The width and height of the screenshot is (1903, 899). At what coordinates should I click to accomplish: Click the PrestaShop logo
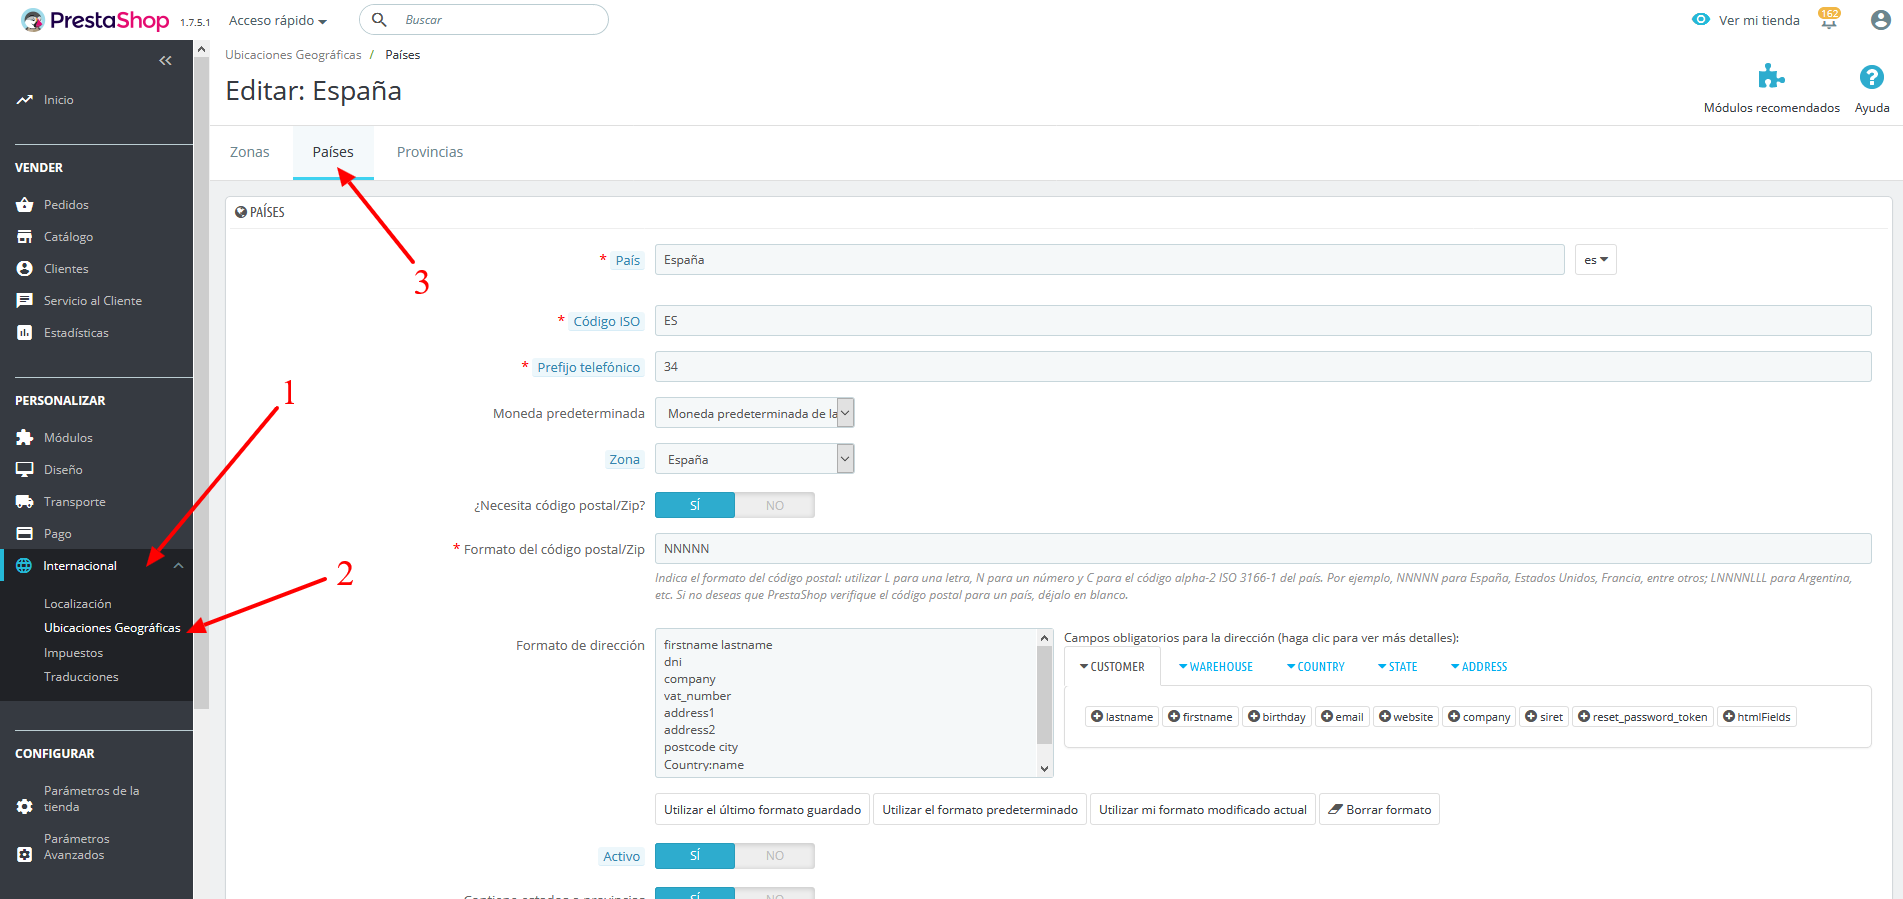(x=95, y=20)
